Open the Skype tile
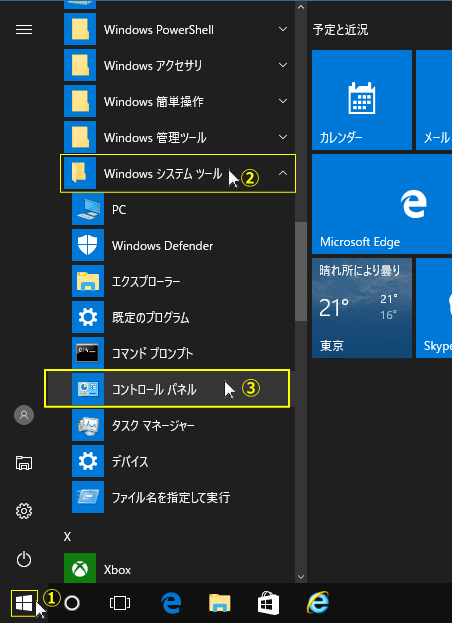452x623 pixels. tap(434, 308)
